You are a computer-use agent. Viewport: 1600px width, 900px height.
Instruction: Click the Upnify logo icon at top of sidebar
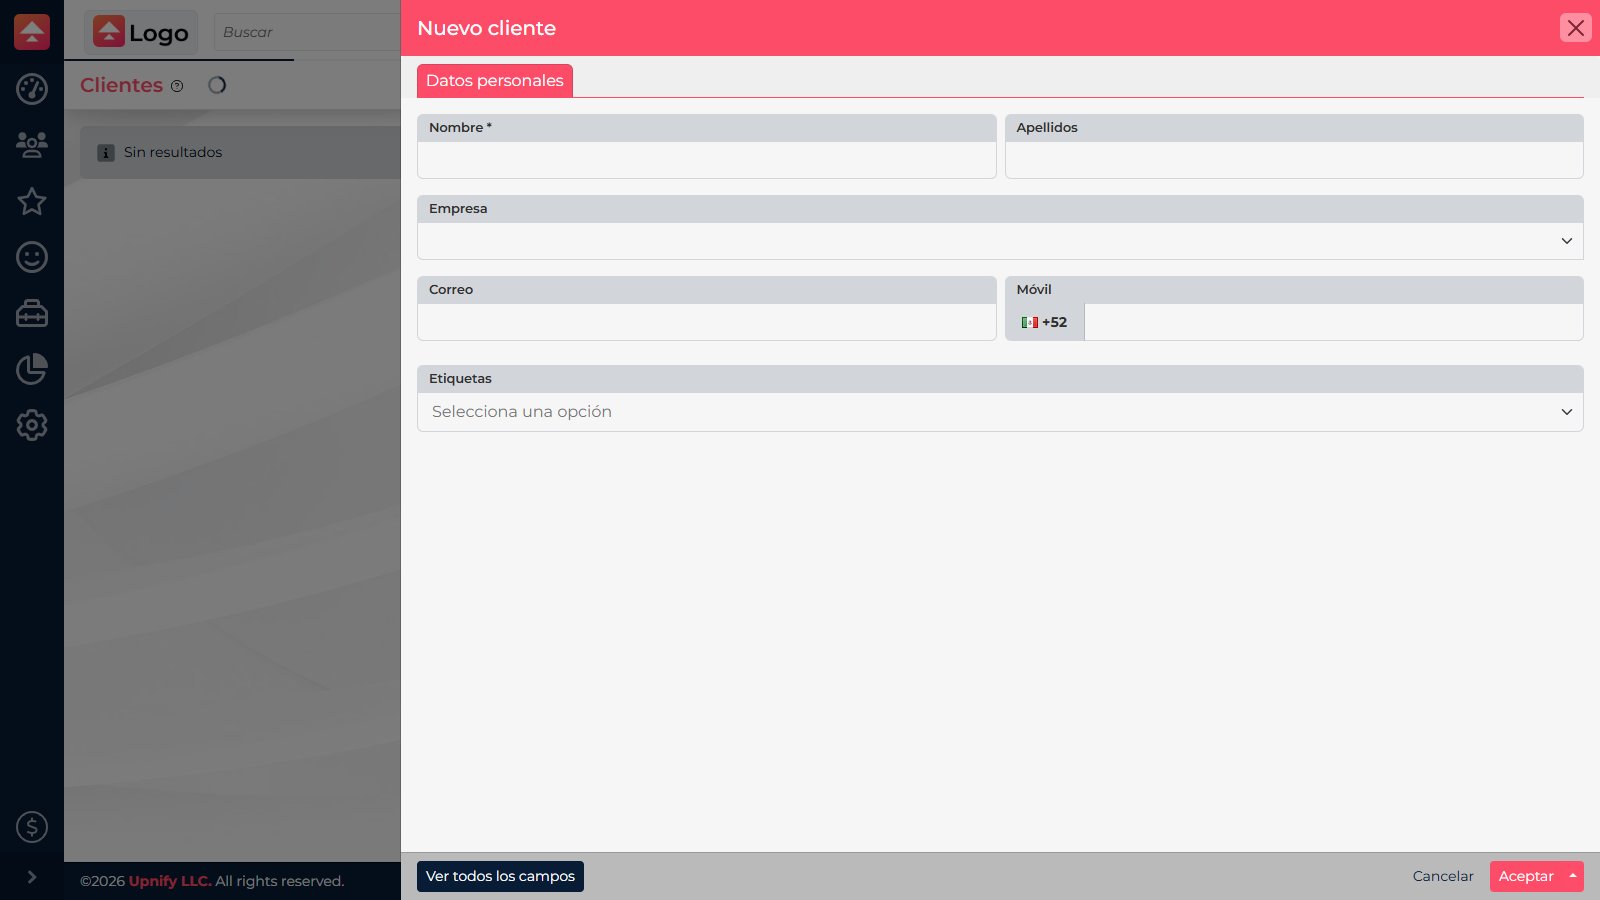[x=32, y=32]
